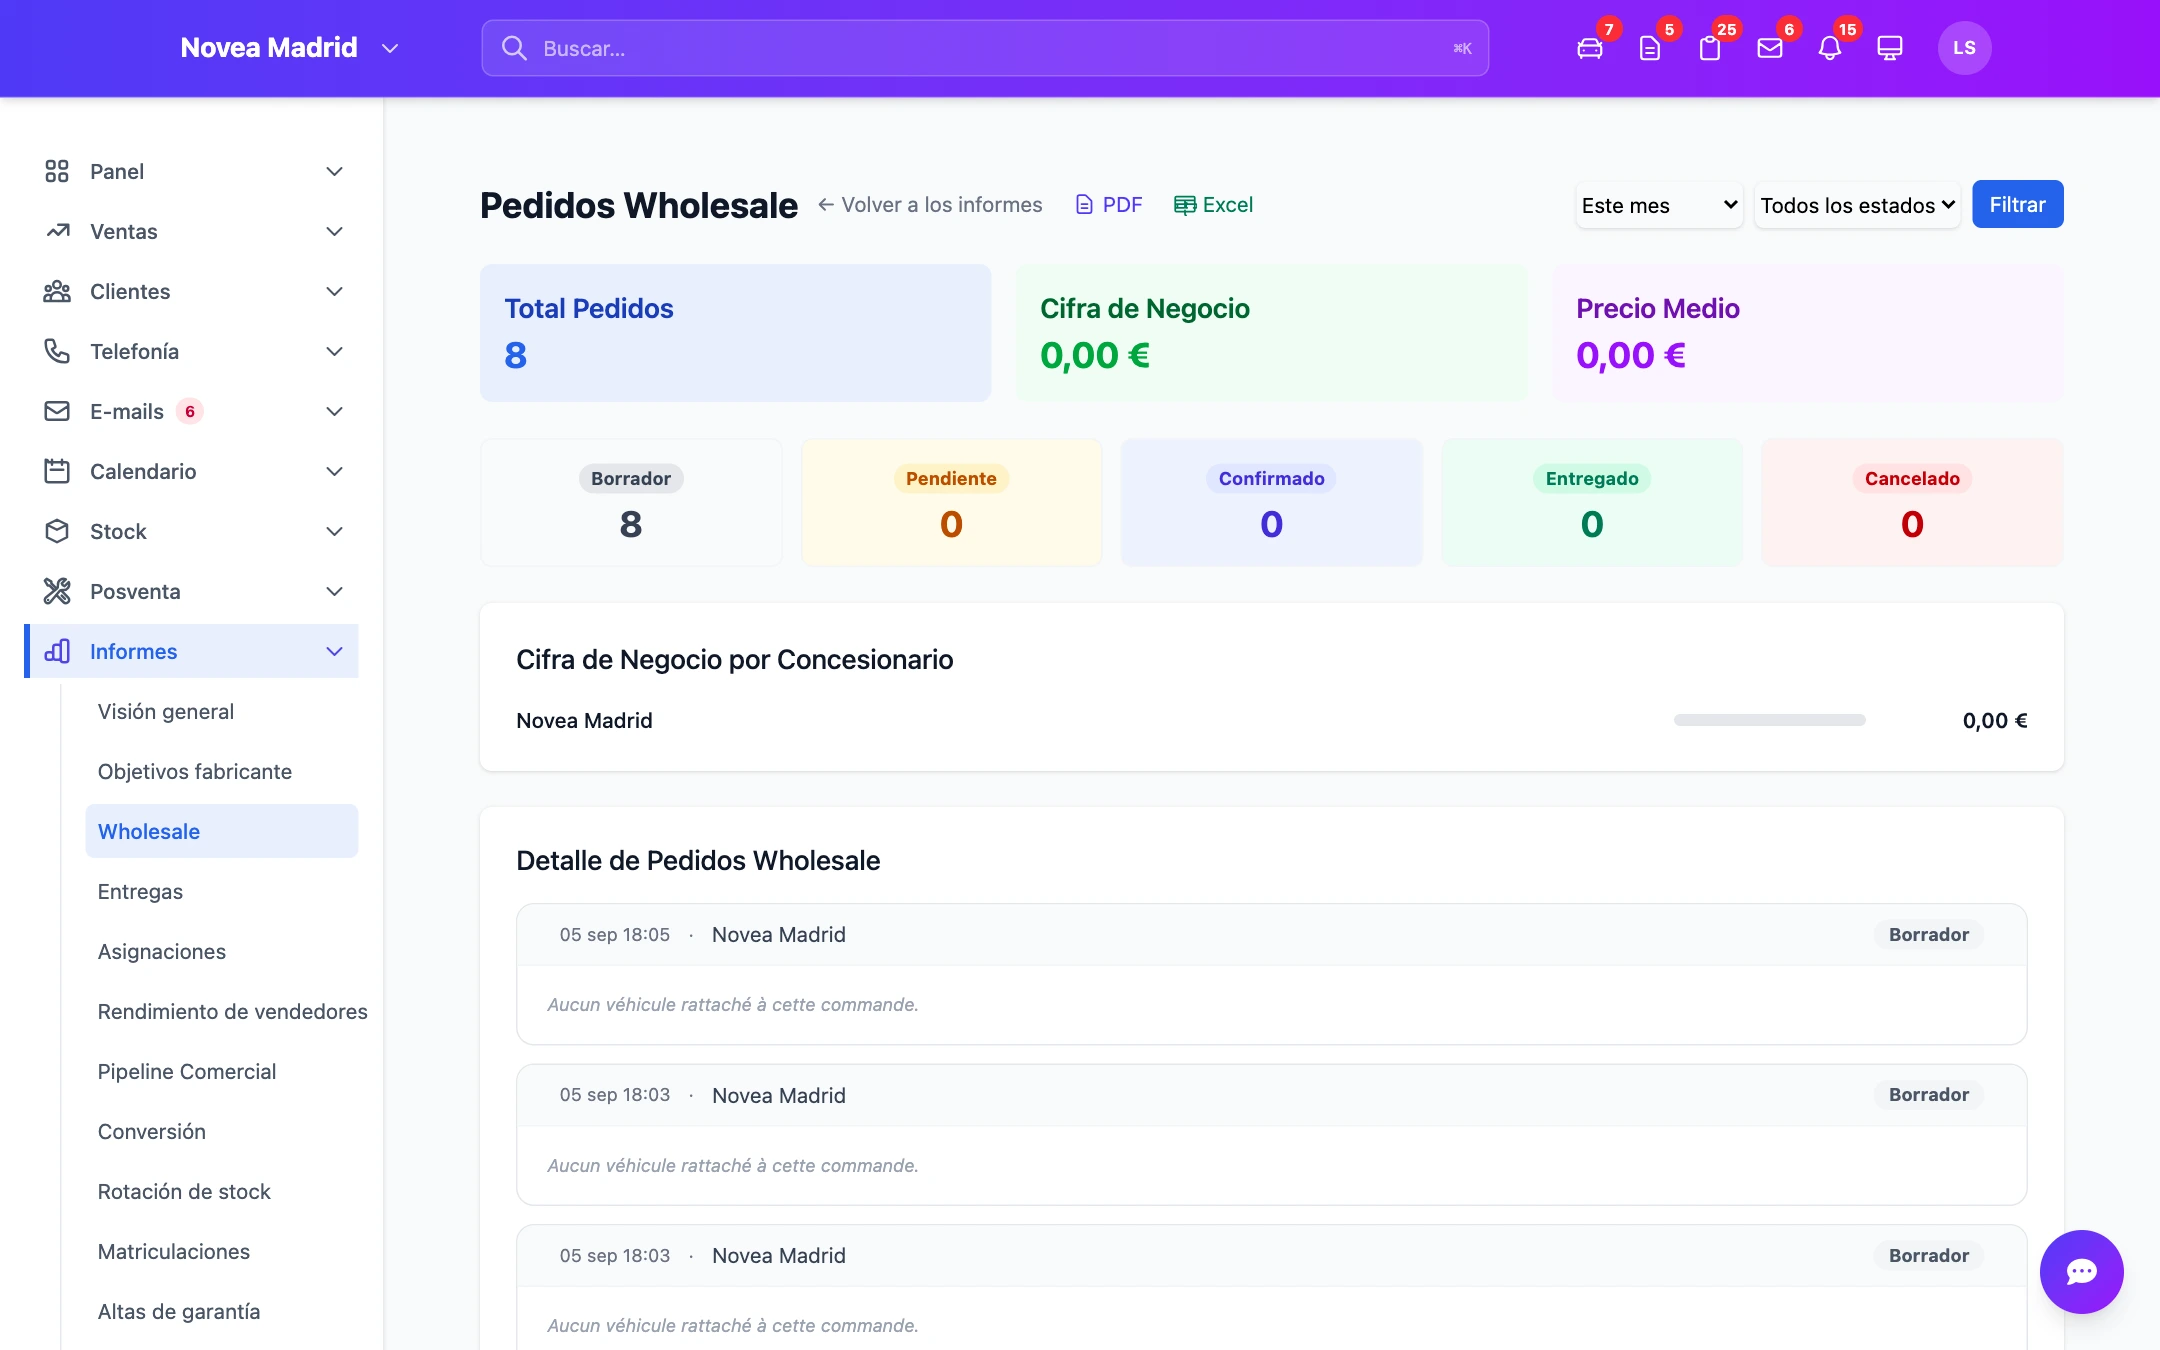Collapse the Informes sidebar section

[x=192, y=651]
